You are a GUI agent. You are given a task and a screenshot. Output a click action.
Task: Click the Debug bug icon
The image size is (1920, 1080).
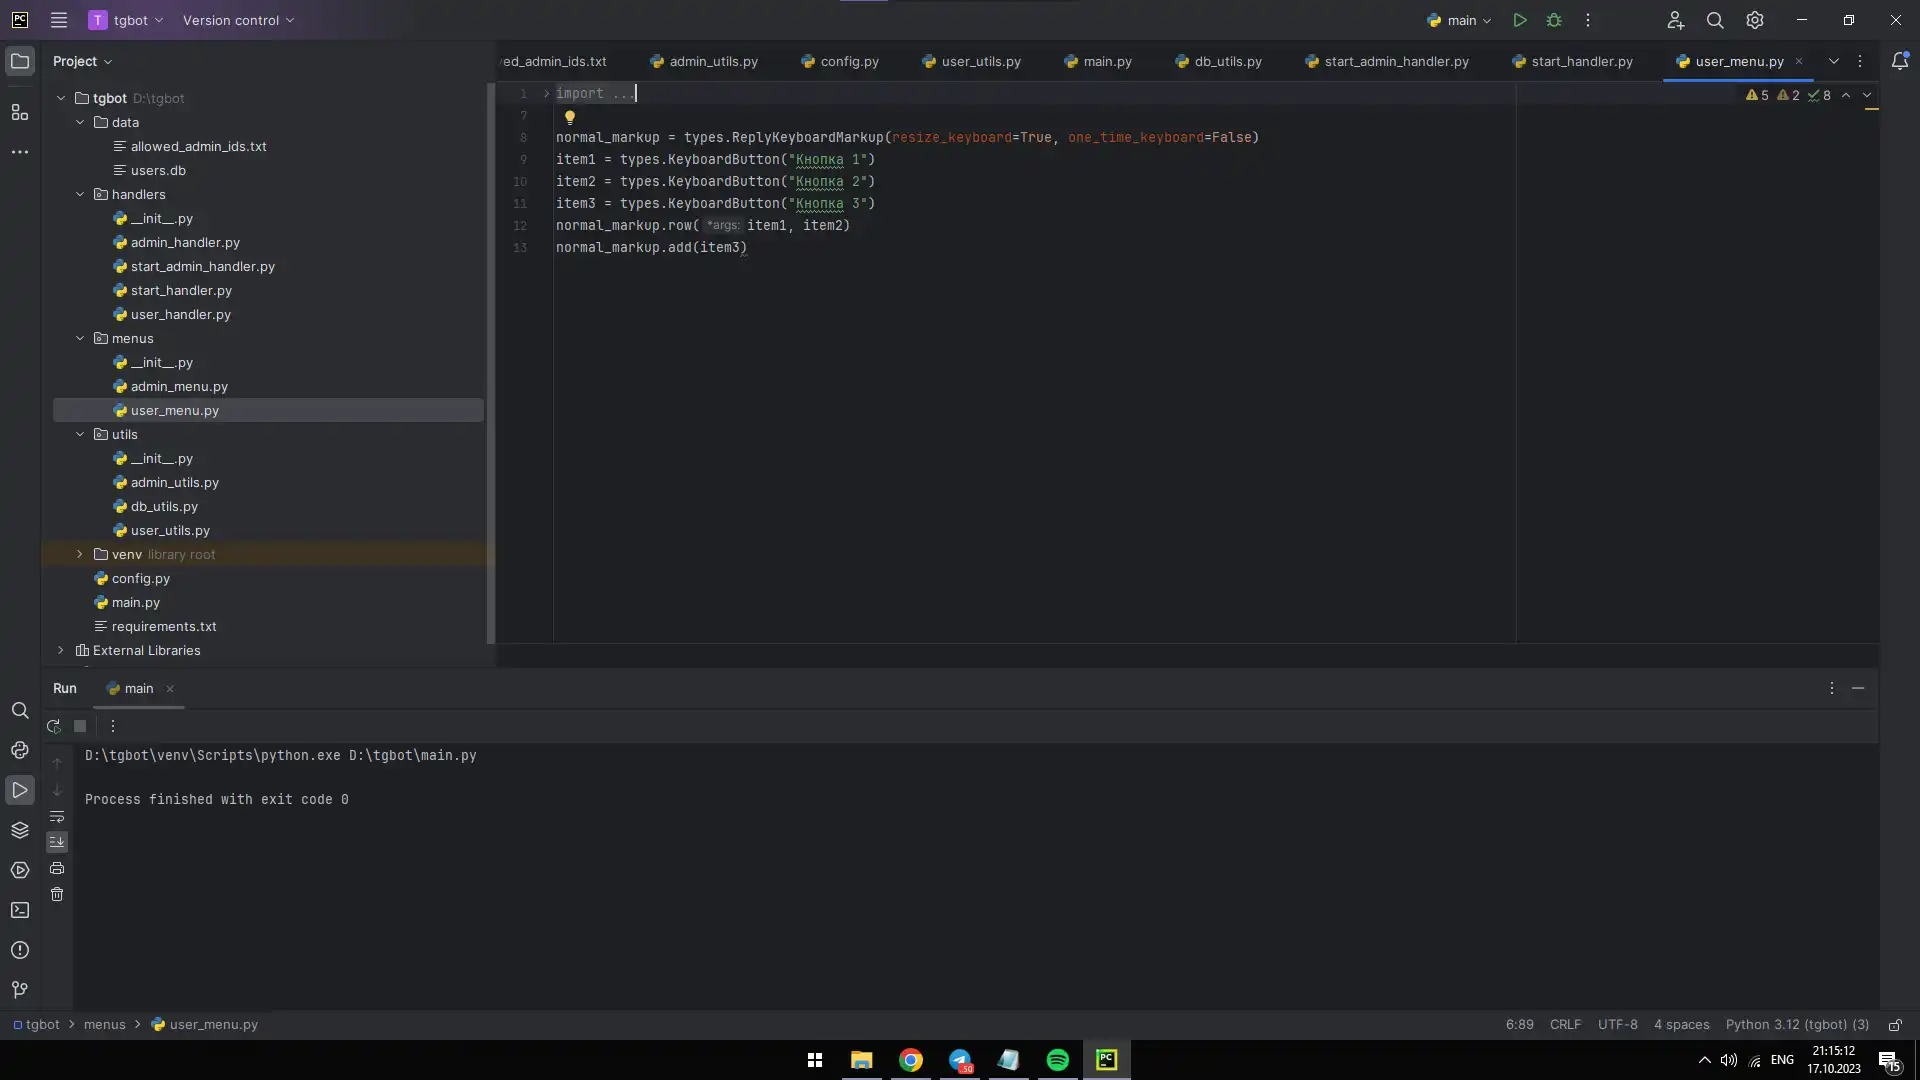point(1554,20)
